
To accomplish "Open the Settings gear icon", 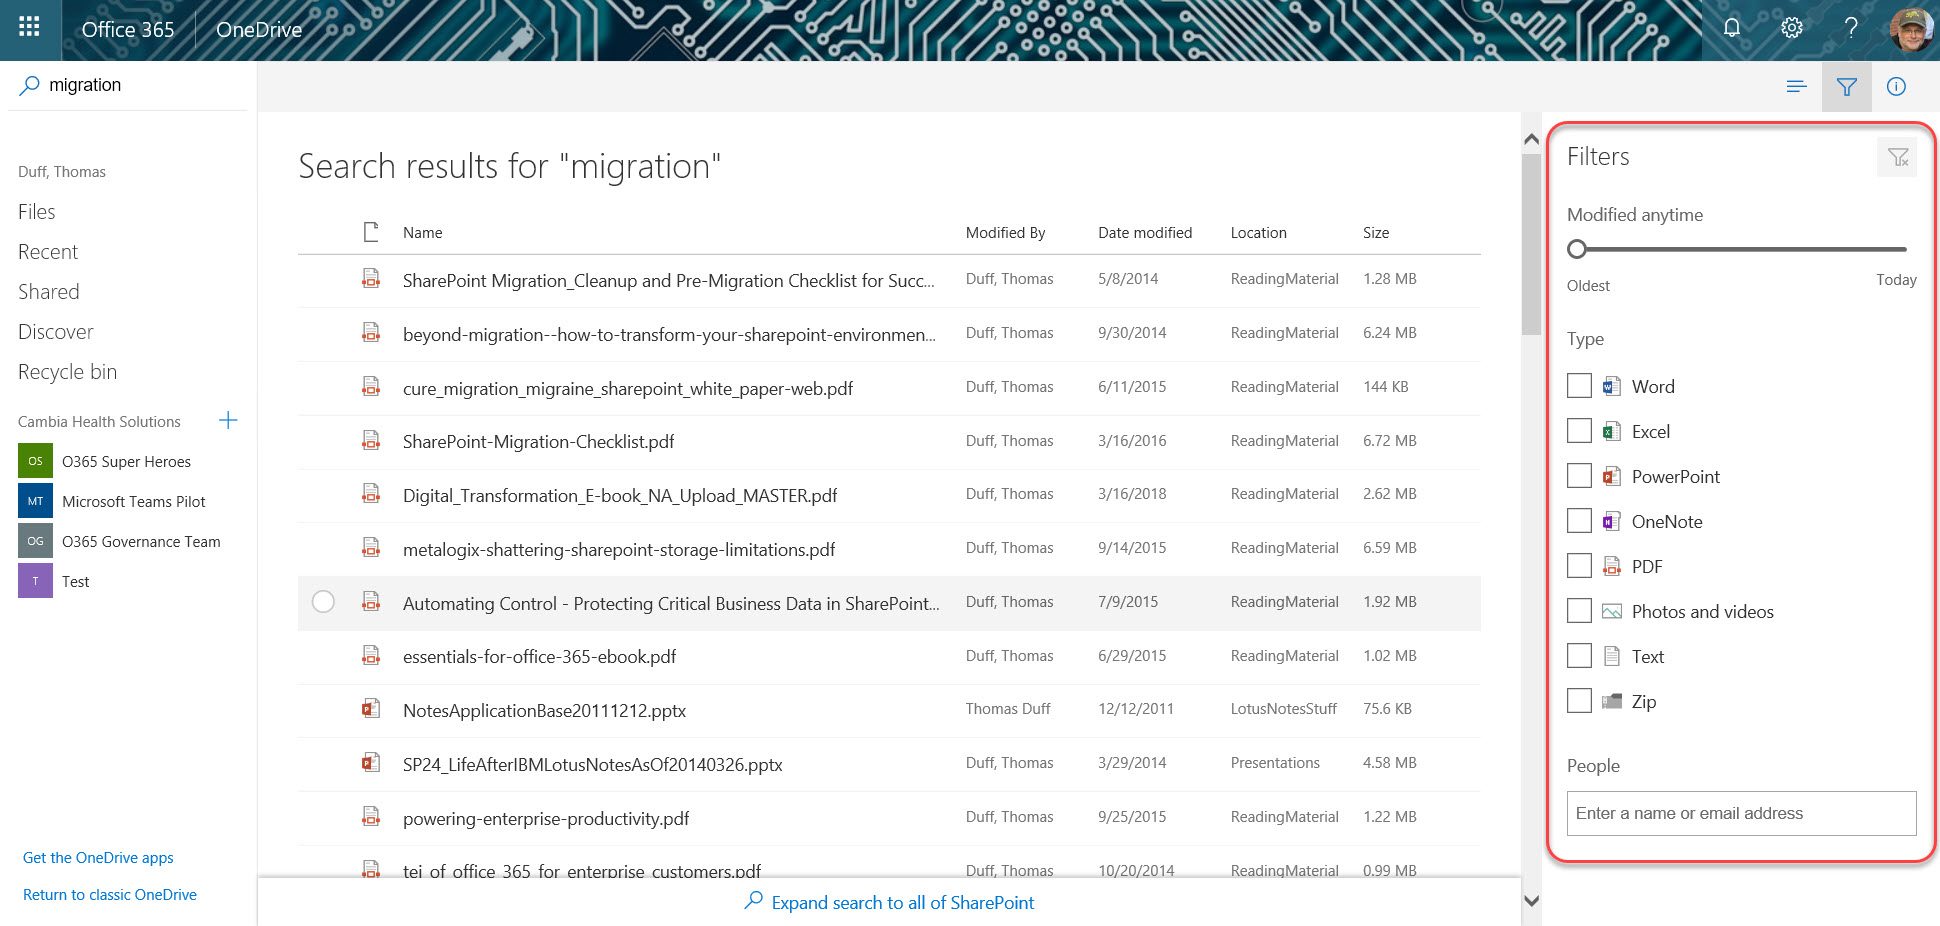I will click(x=1791, y=28).
